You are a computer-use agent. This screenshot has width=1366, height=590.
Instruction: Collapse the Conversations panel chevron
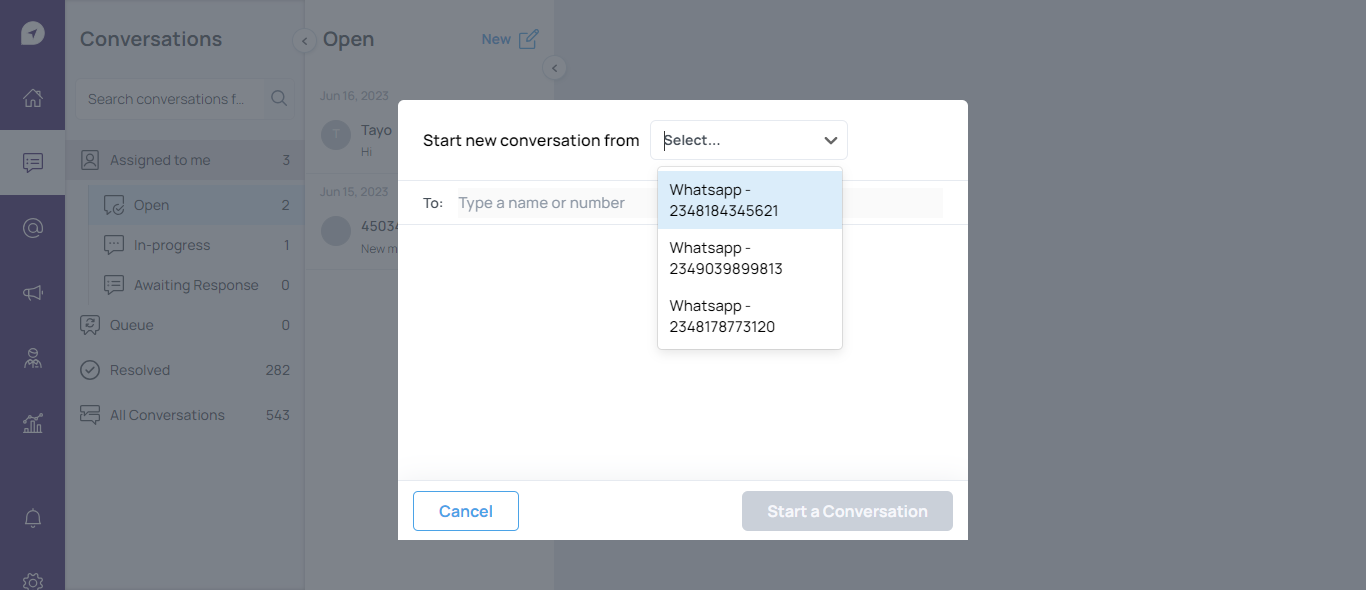[x=303, y=41]
